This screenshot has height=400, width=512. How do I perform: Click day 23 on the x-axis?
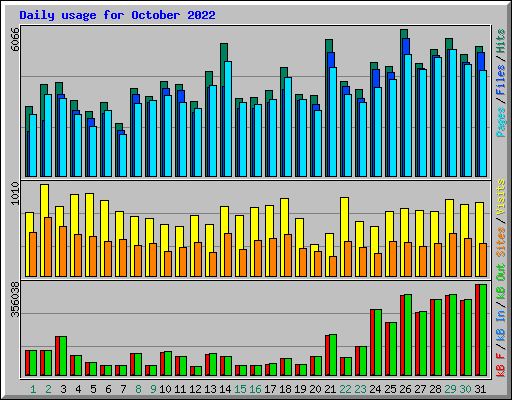click(360, 389)
